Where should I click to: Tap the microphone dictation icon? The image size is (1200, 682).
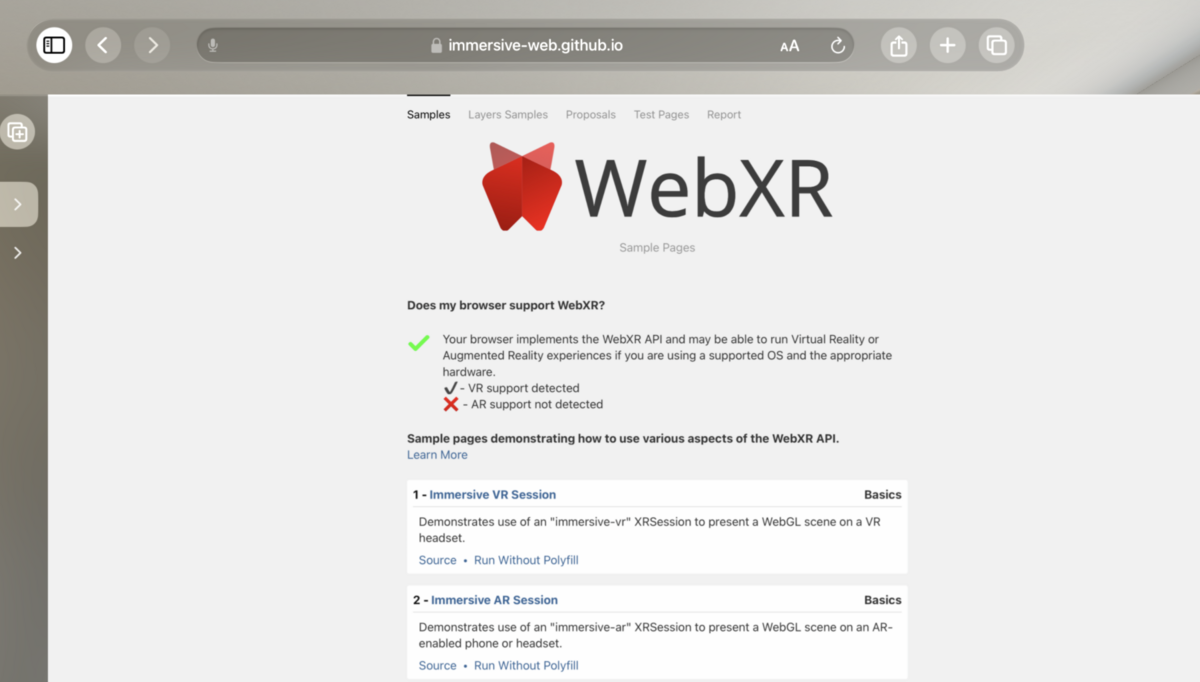coord(213,46)
